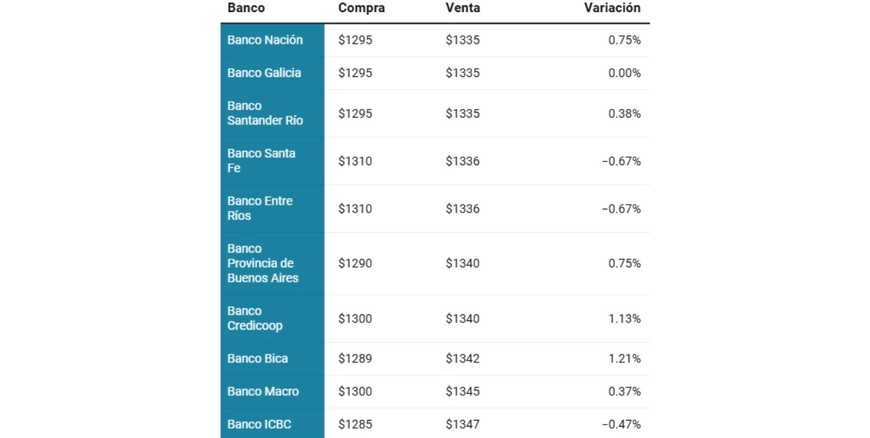Select Banco Macro's $1345 venta value
The width and height of the screenshot is (870, 438).
tap(463, 391)
